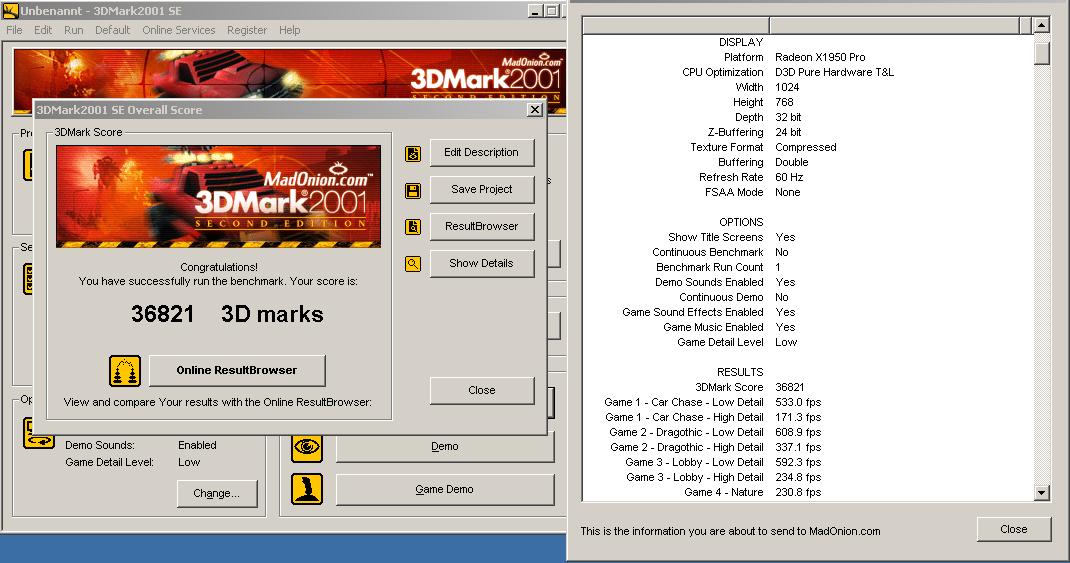Open the Edit menu
The height and width of the screenshot is (563, 1070).
click(x=43, y=30)
